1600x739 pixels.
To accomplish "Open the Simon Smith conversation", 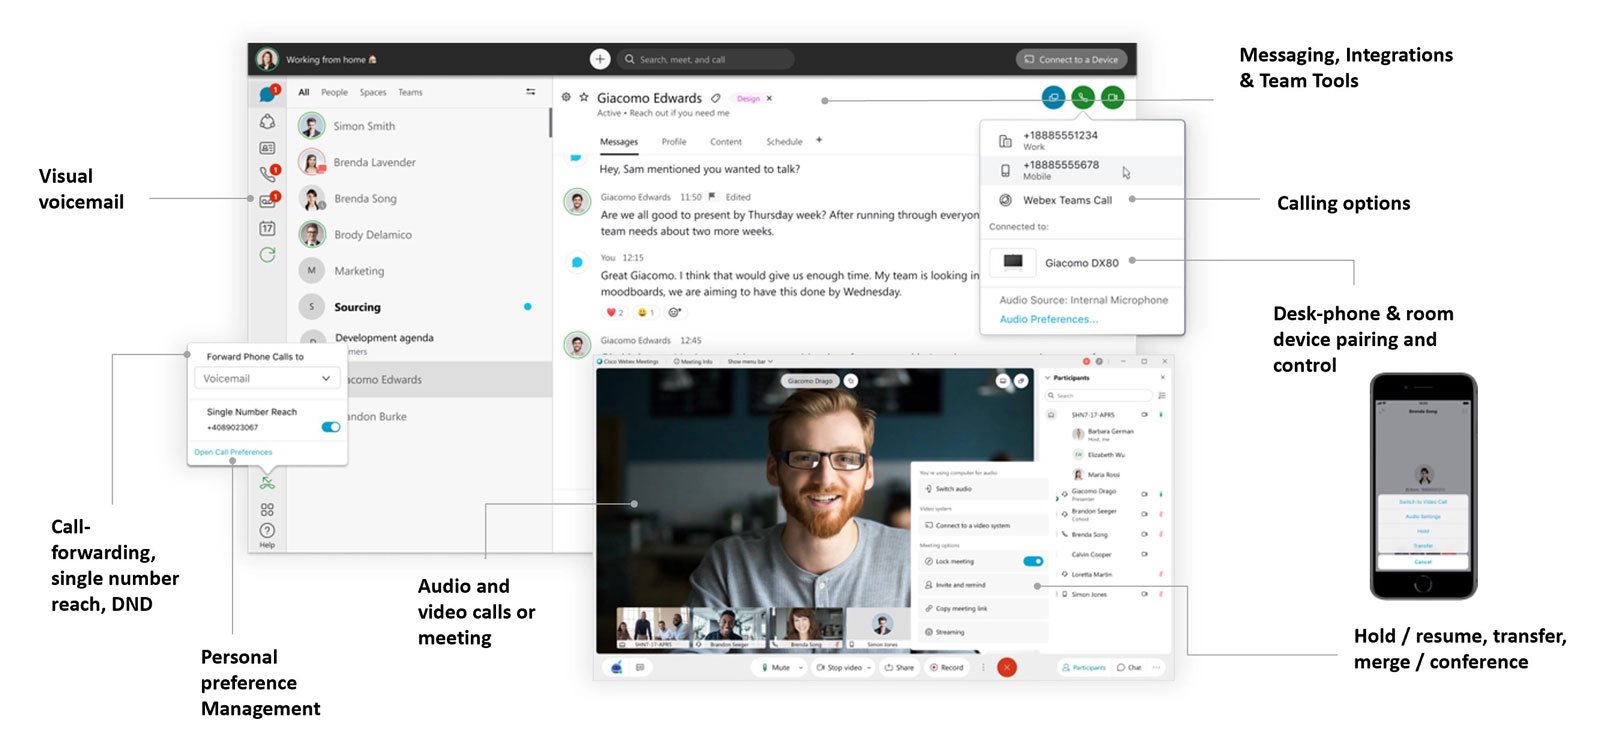I will tap(420, 126).
